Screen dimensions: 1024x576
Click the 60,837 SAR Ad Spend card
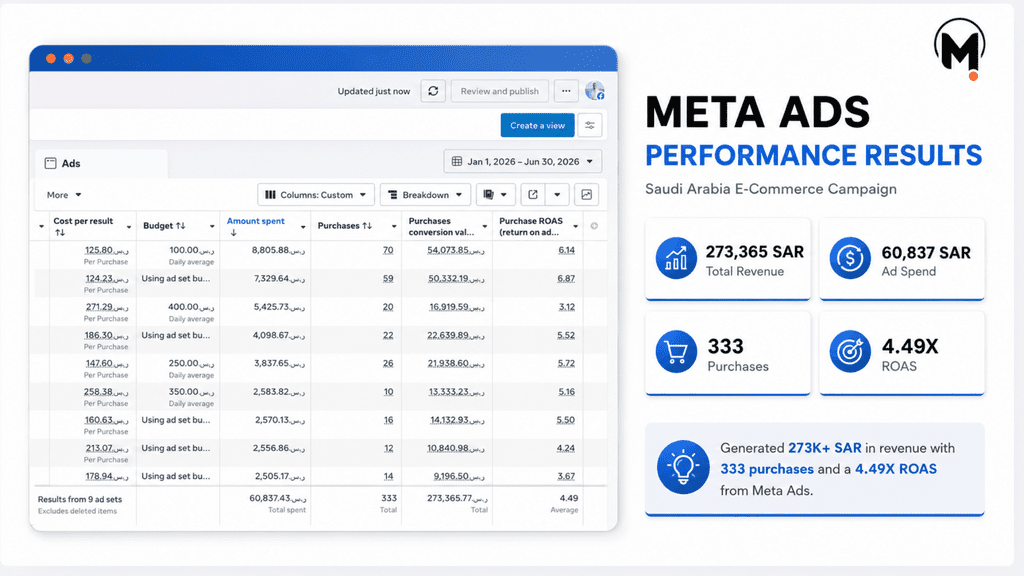[902, 259]
